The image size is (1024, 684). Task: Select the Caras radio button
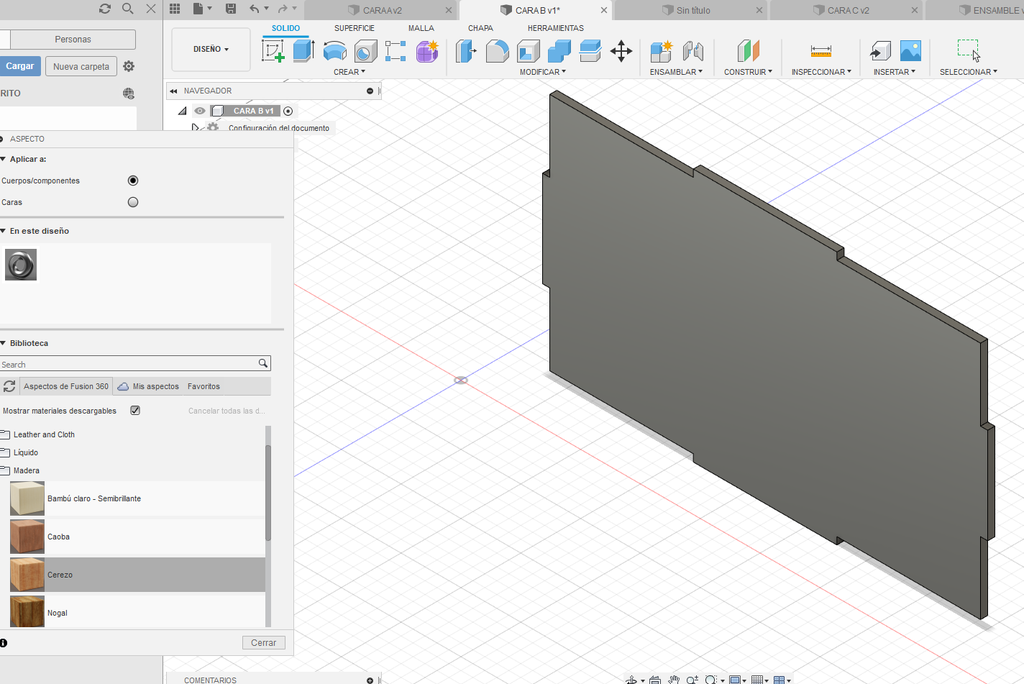[133, 202]
